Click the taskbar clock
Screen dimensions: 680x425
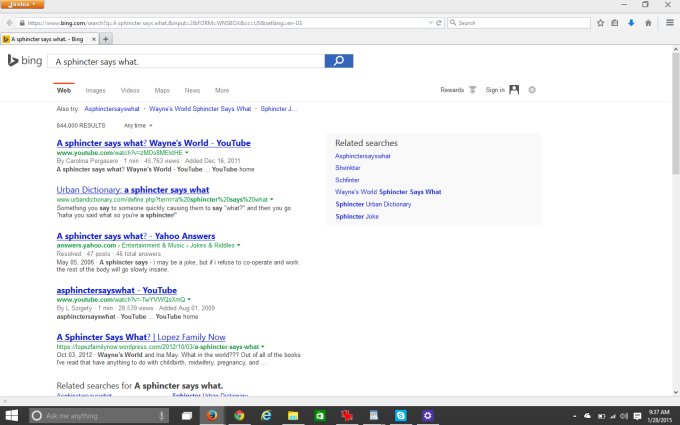pyautogui.click(x=659, y=416)
